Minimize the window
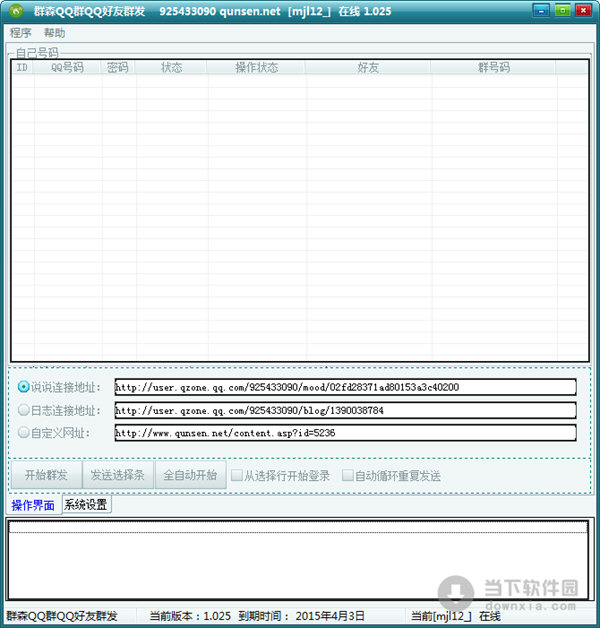600x628 pixels. (541, 10)
